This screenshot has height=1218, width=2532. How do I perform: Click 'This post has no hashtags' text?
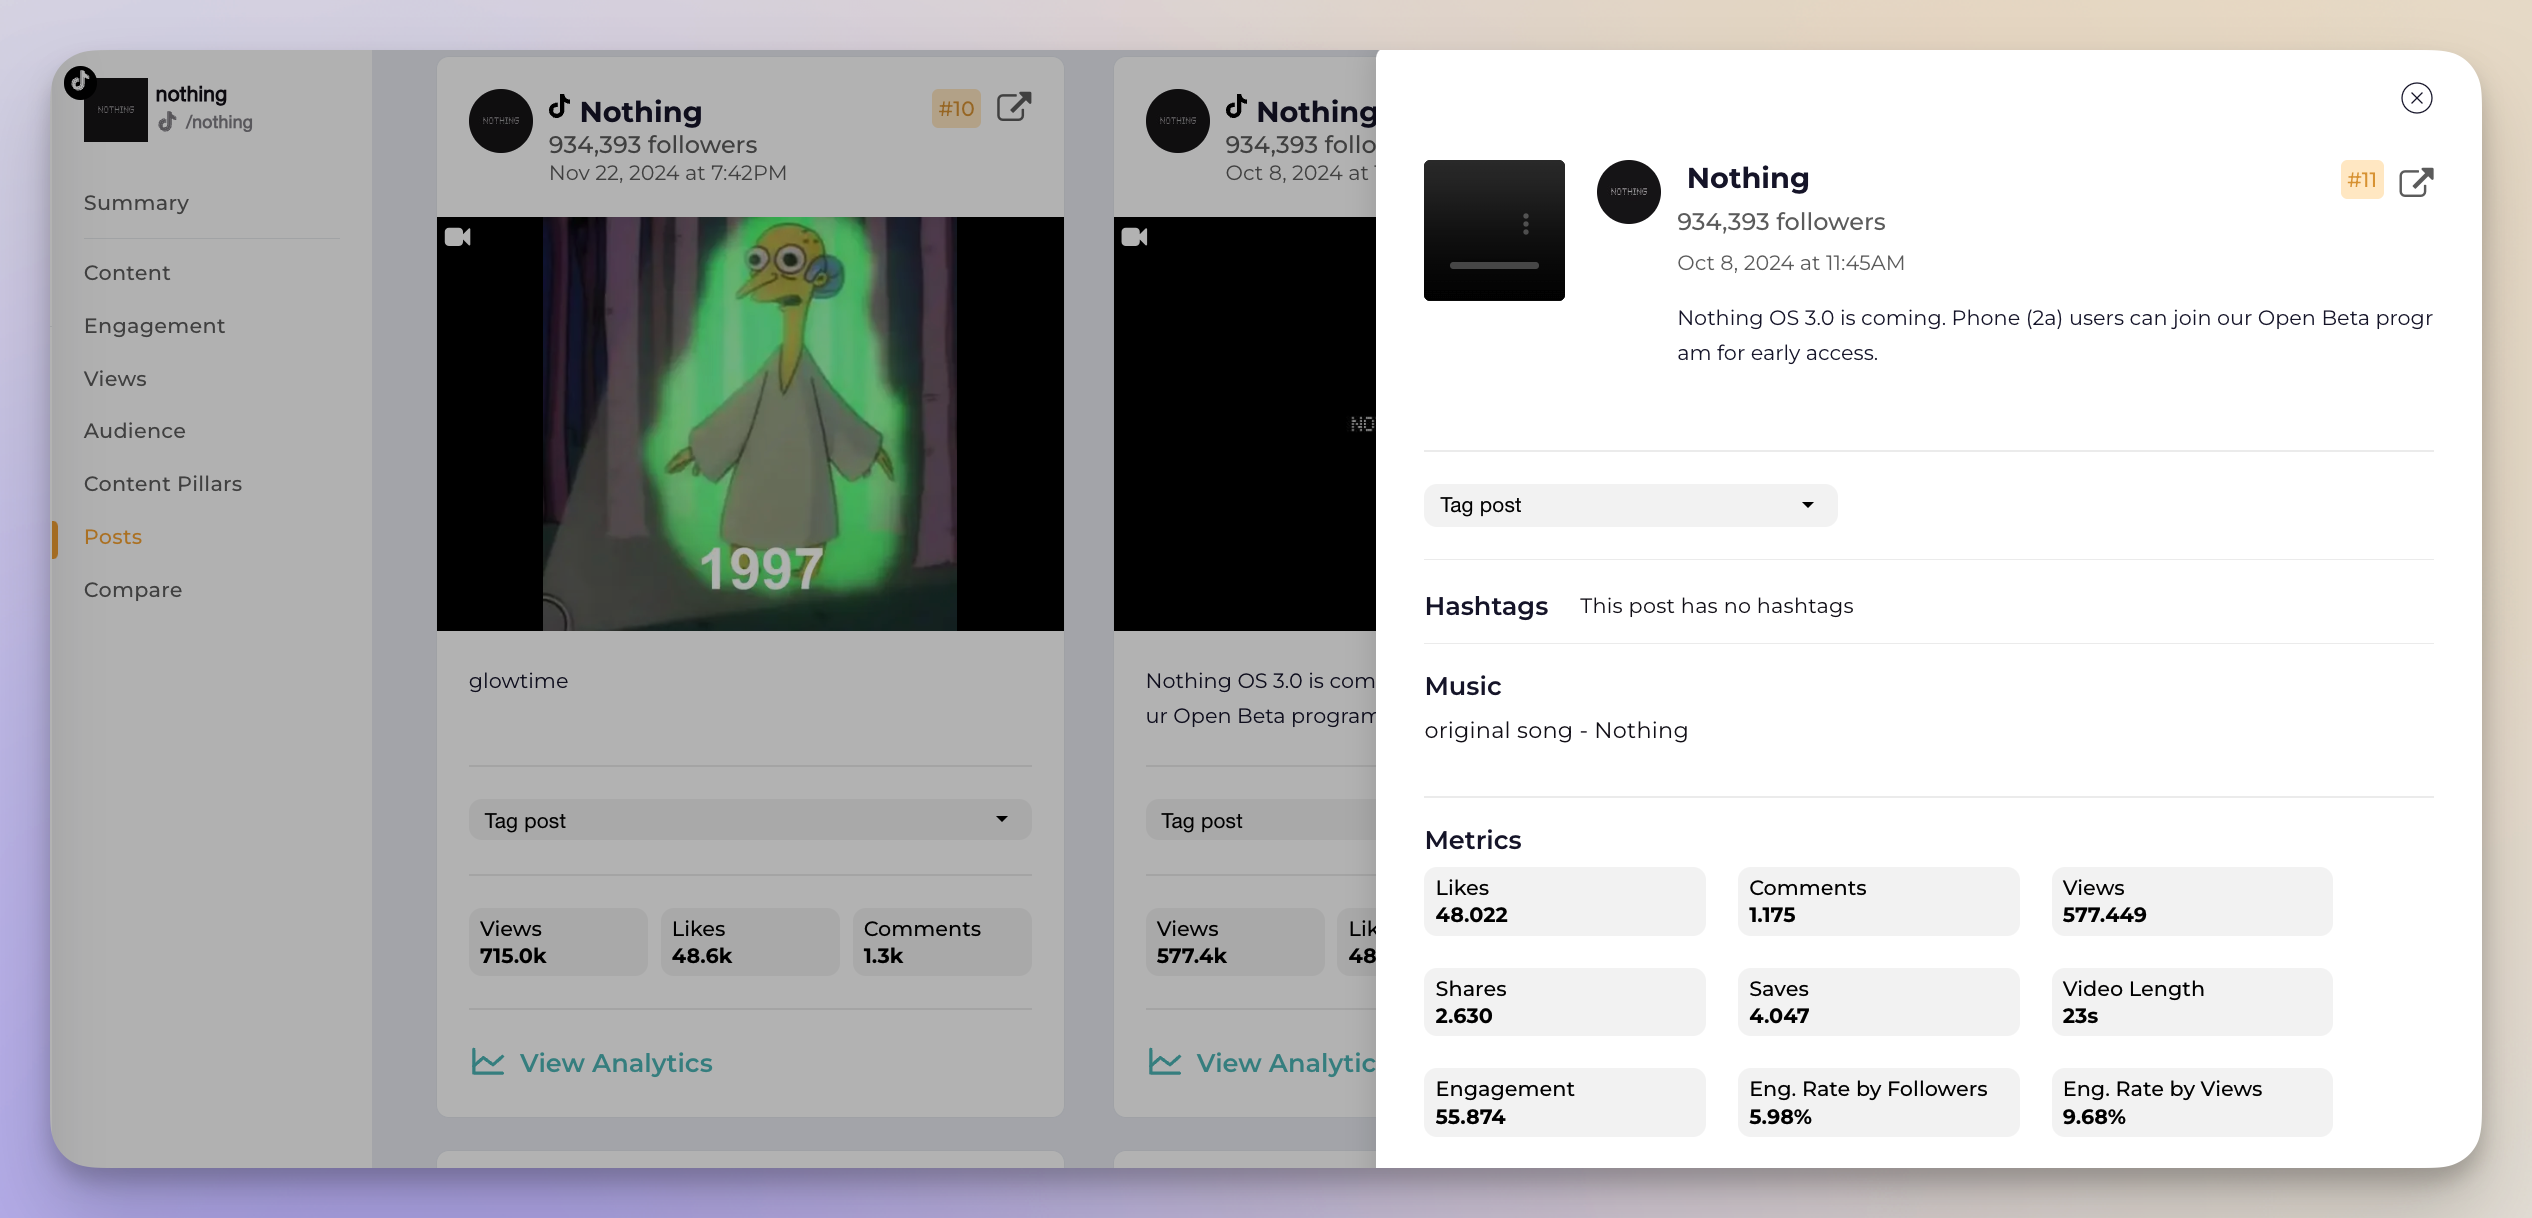[x=1716, y=606]
